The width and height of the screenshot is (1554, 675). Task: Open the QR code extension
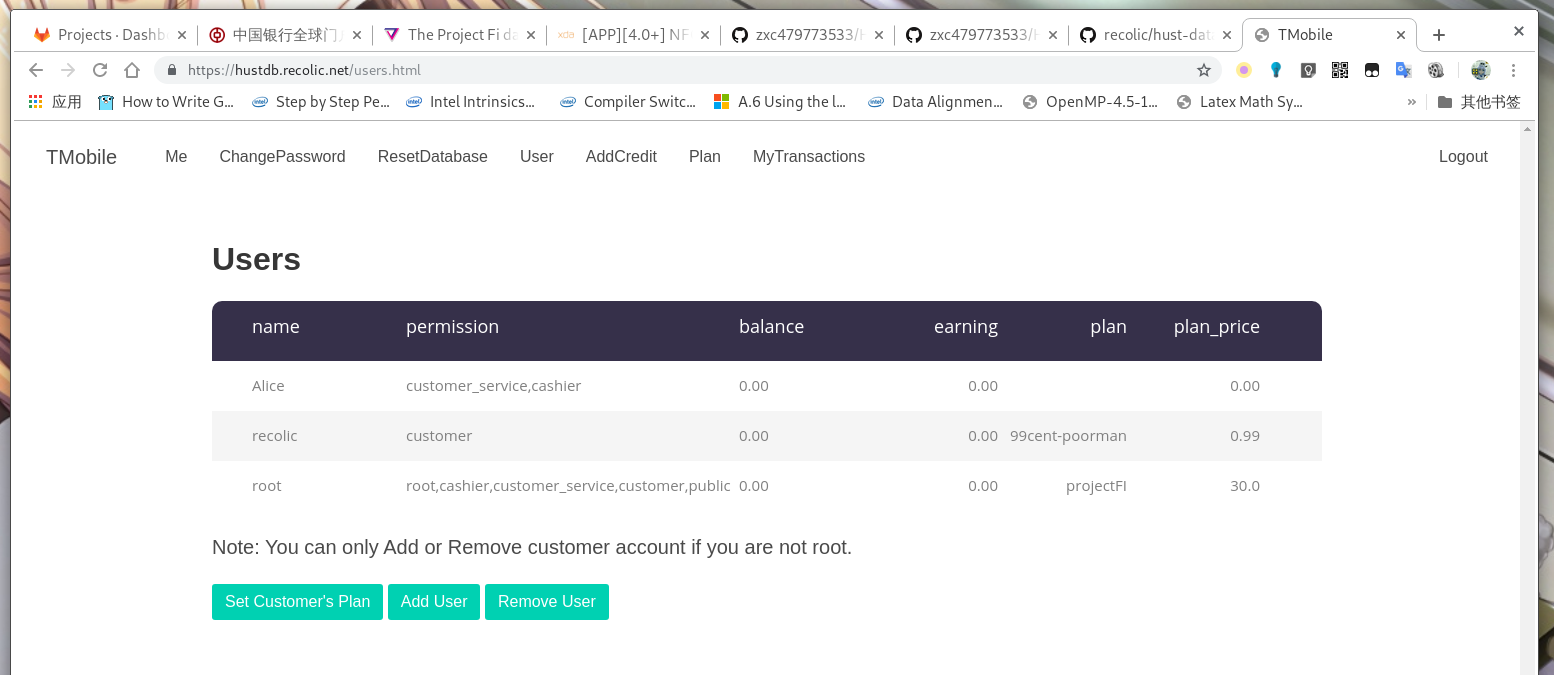click(1340, 70)
